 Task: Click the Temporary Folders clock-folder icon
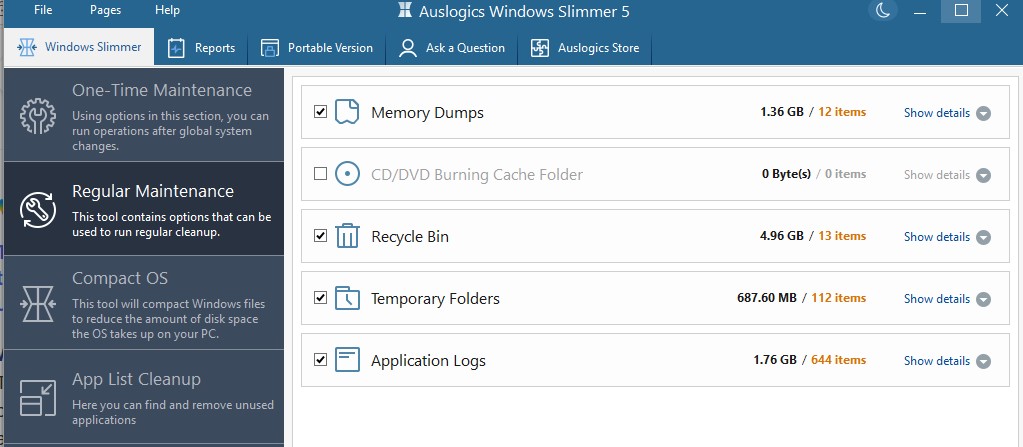(346, 298)
